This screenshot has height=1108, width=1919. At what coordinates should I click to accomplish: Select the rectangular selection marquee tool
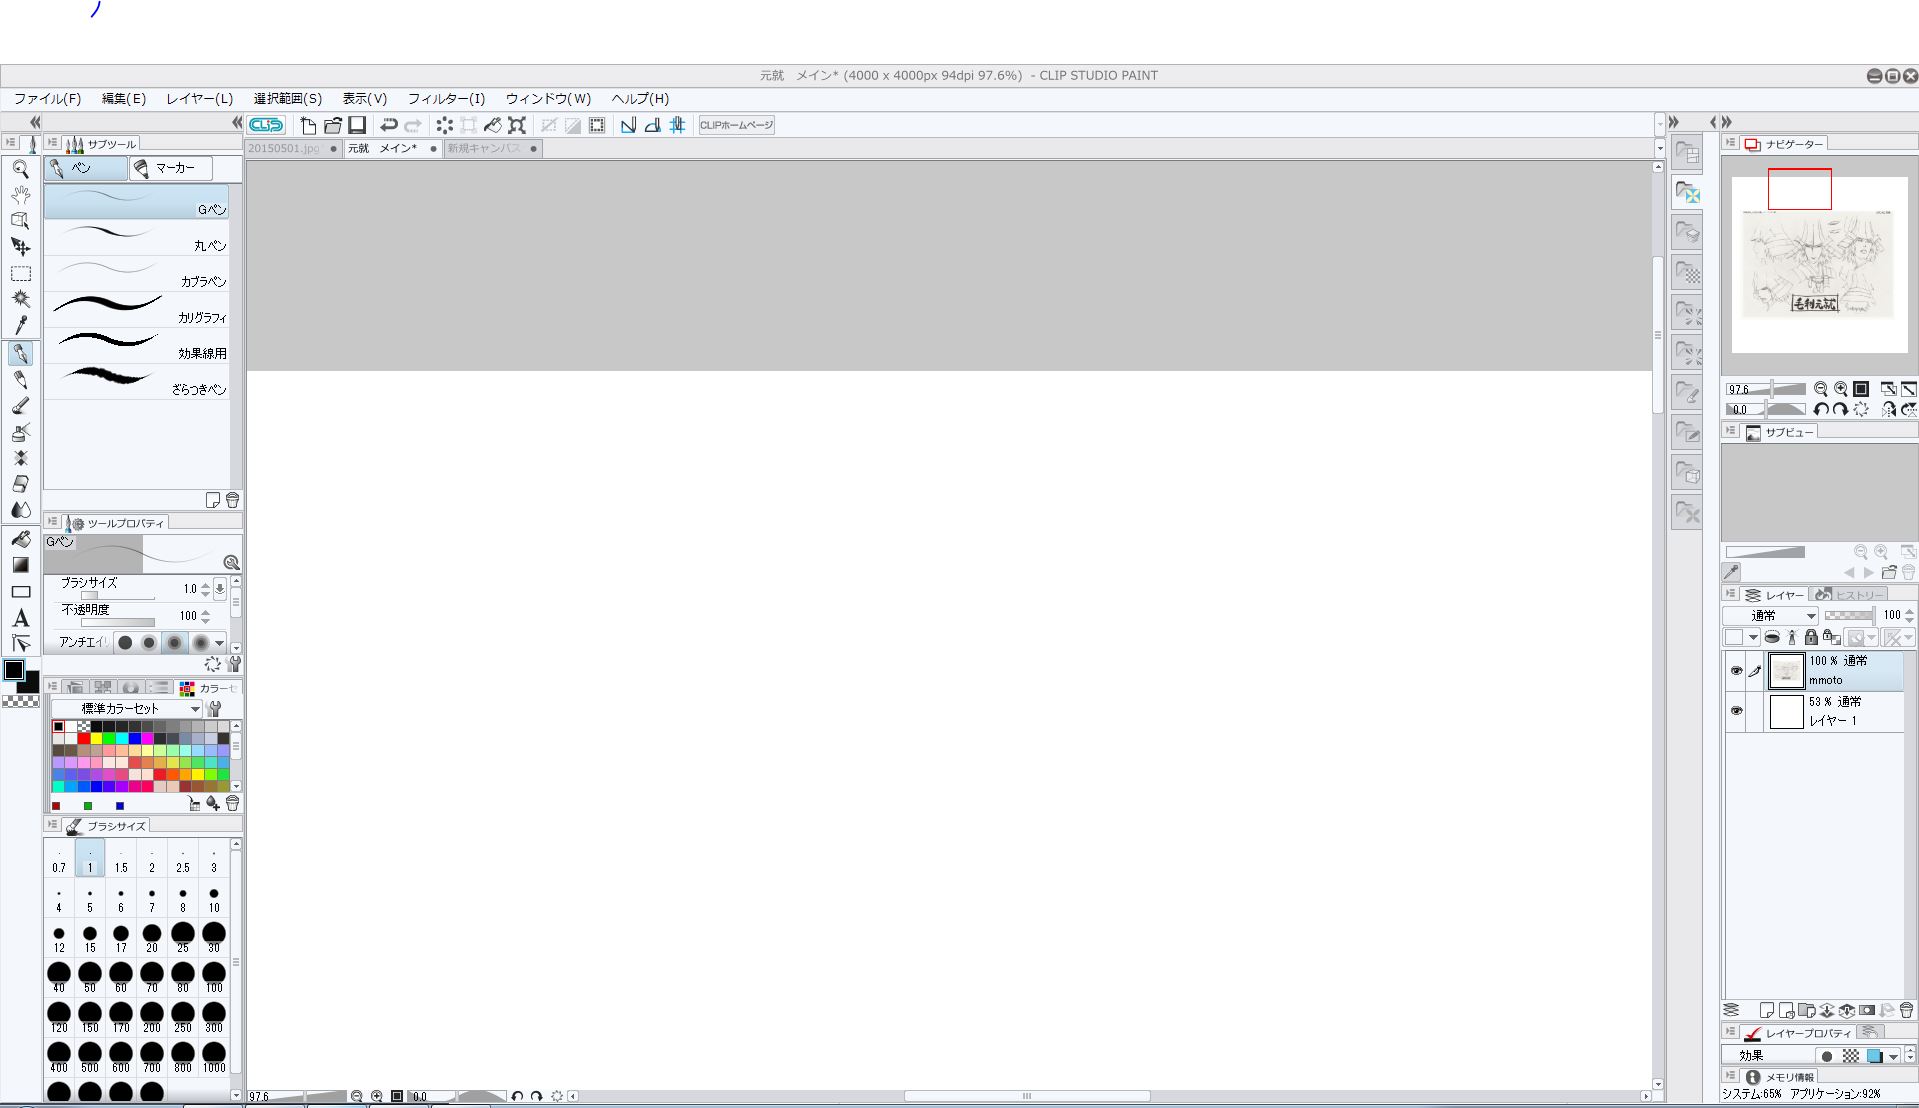[x=20, y=273]
